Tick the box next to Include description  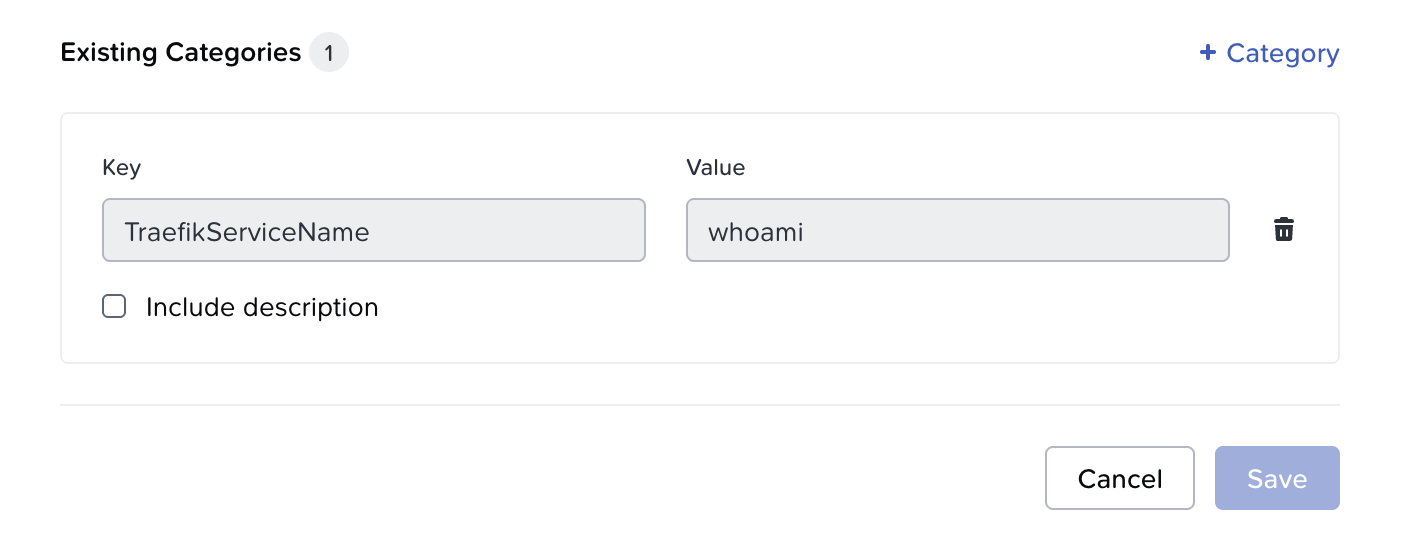(x=115, y=307)
